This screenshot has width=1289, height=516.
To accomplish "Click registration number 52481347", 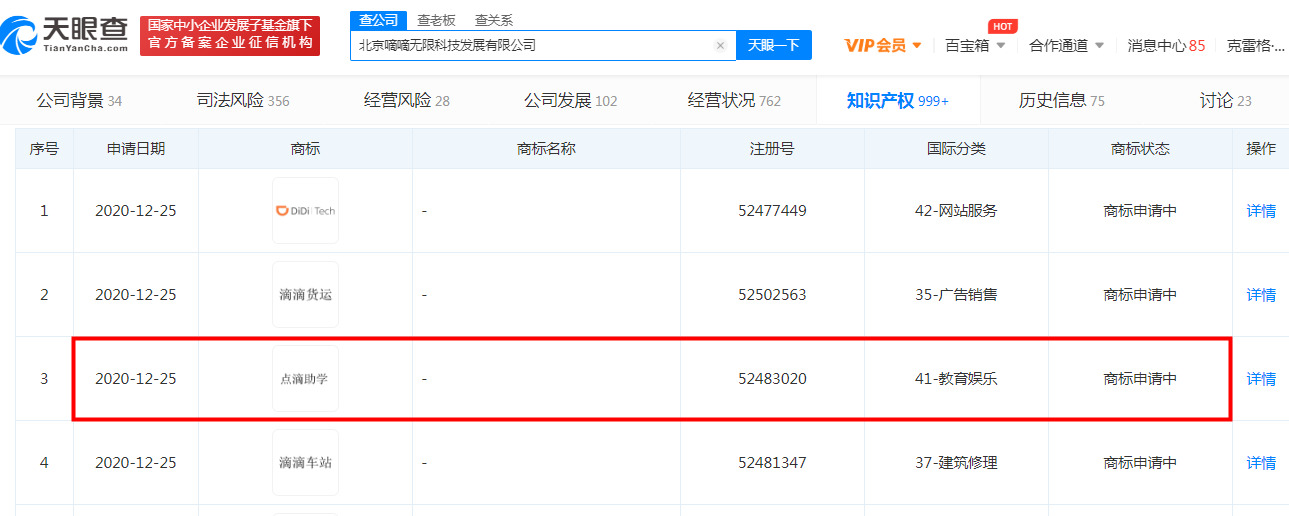I will coord(772,463).
